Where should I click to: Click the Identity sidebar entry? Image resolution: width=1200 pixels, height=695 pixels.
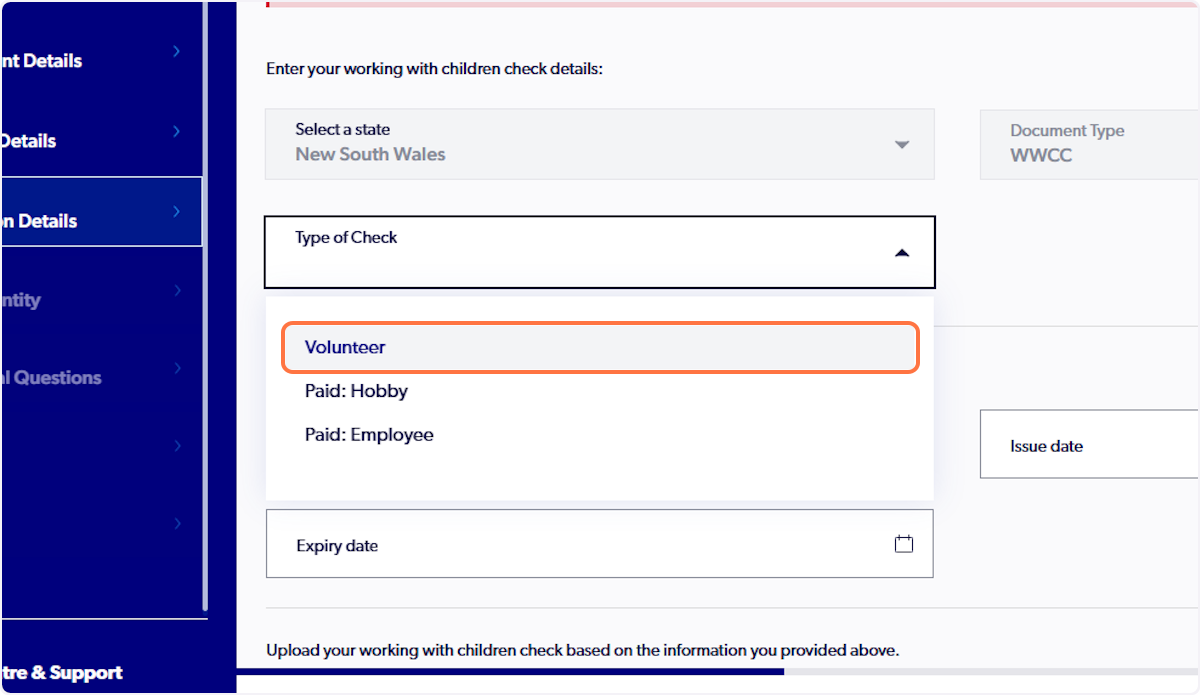coord(90,299)
